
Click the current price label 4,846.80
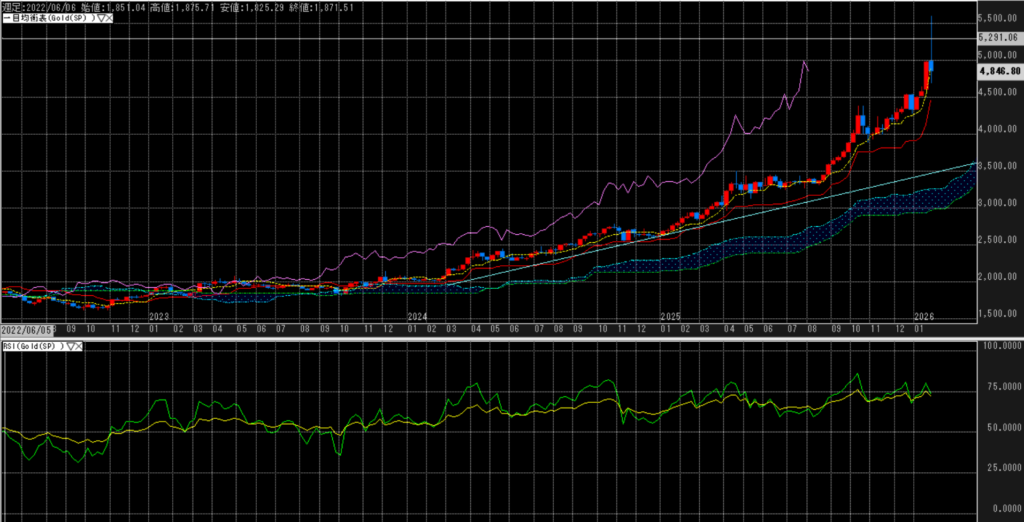[999, 72]
